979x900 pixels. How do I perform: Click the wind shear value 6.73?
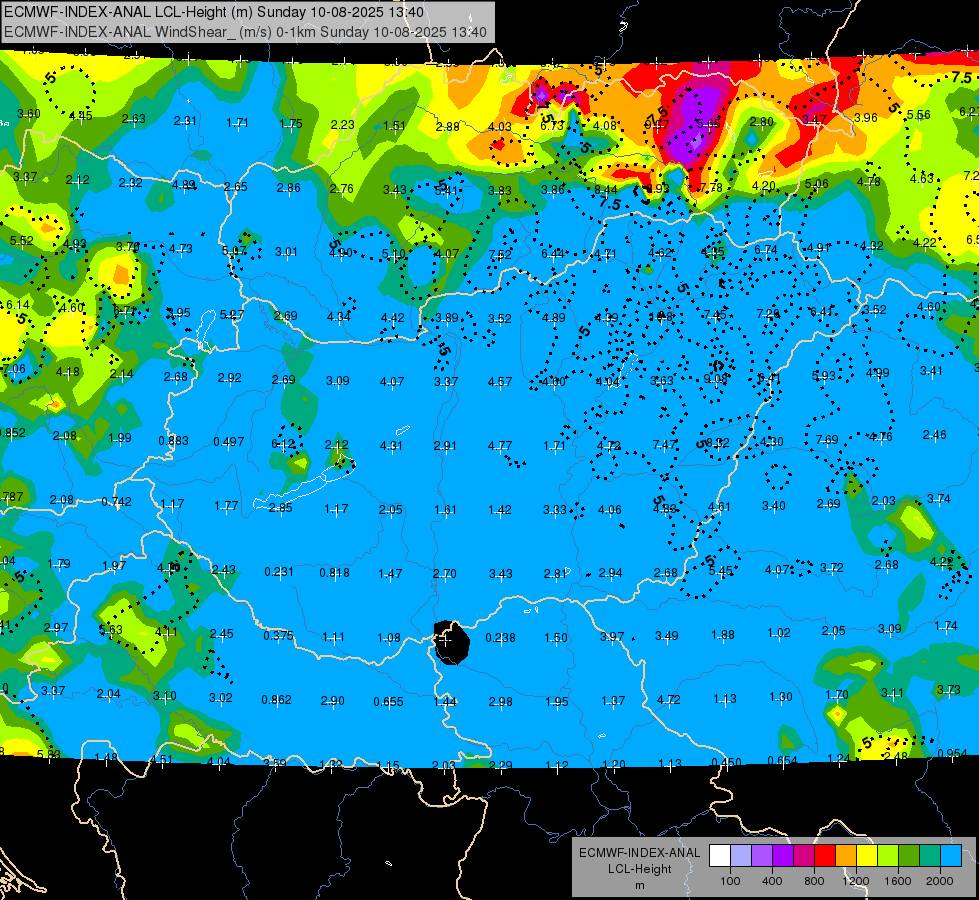[x=553, y=126]
